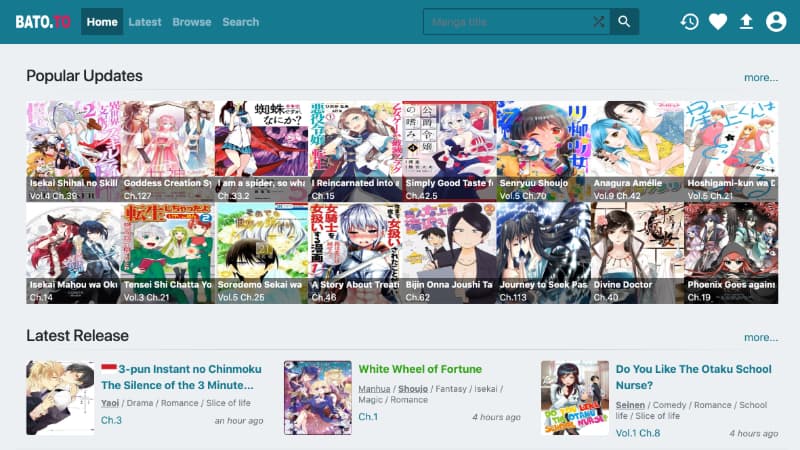Open the Browse nav tab
Screen dimensions: 800x450
tap(192, 22)
